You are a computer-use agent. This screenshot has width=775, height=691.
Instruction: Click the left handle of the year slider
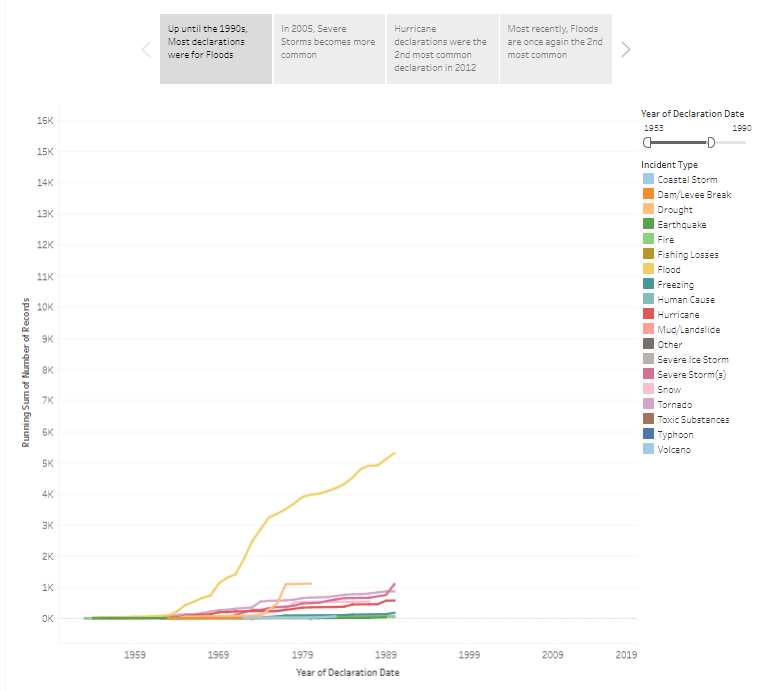(x=646, y=143)
